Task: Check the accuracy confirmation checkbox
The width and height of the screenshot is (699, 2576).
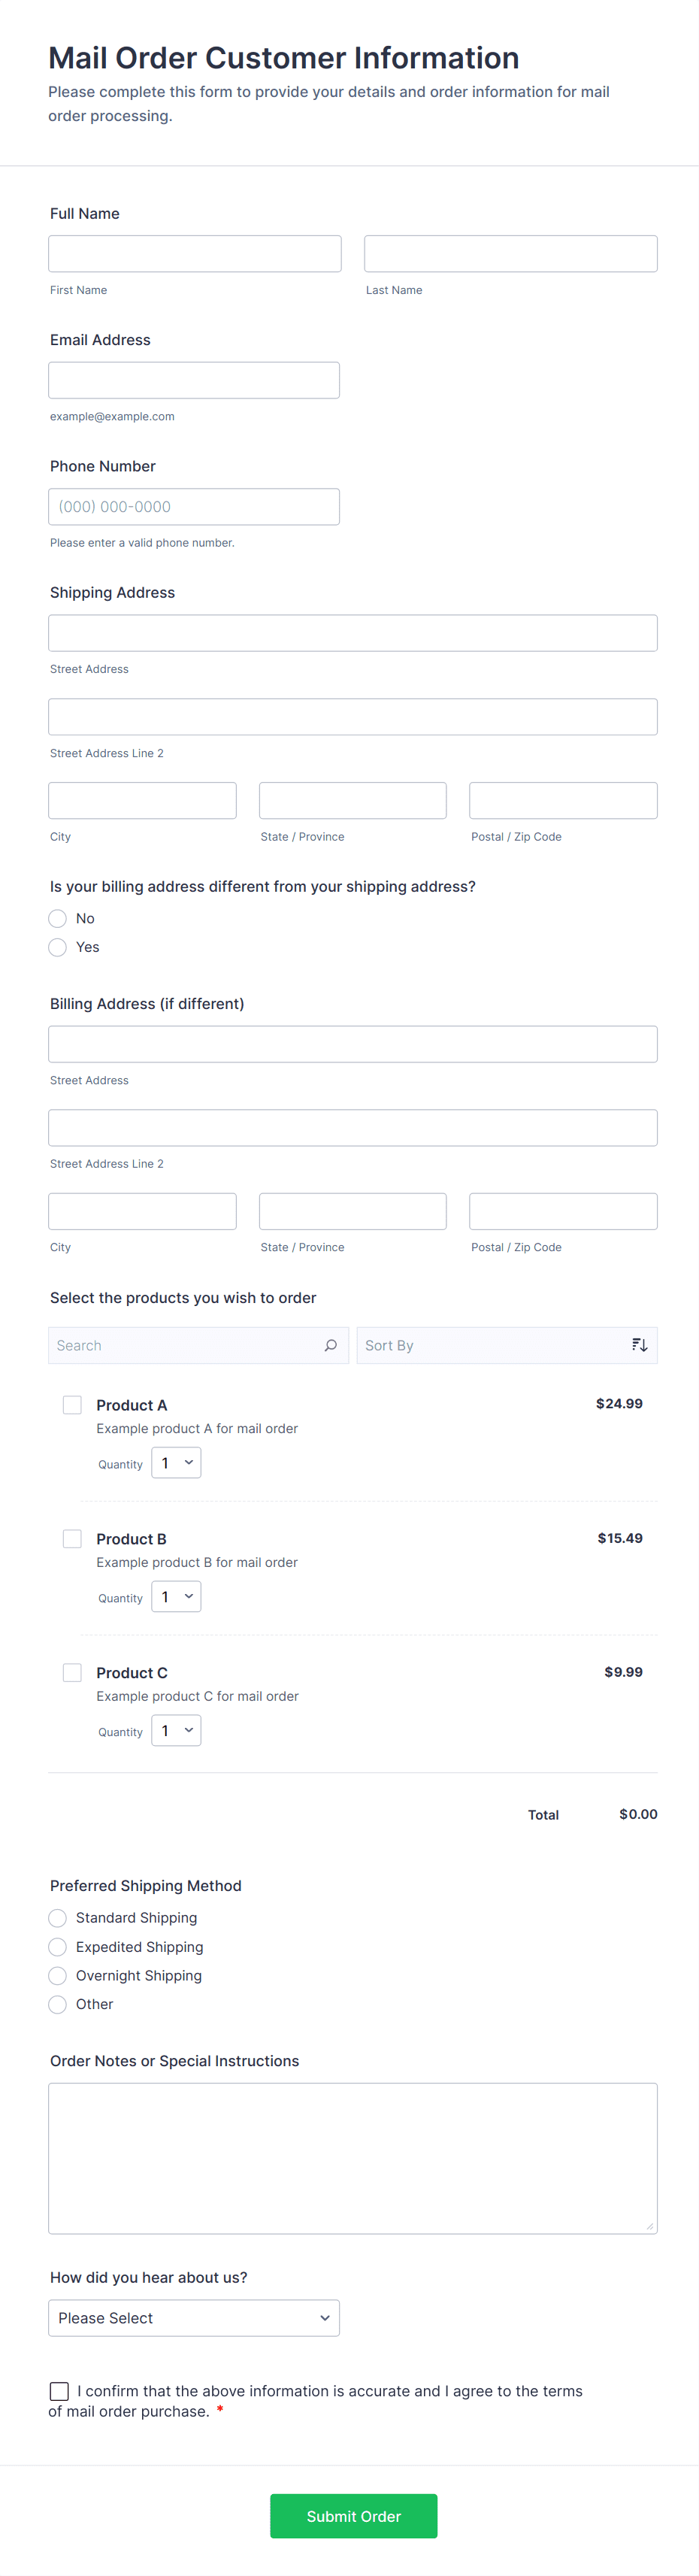Action: click(x=60, y=2390)
